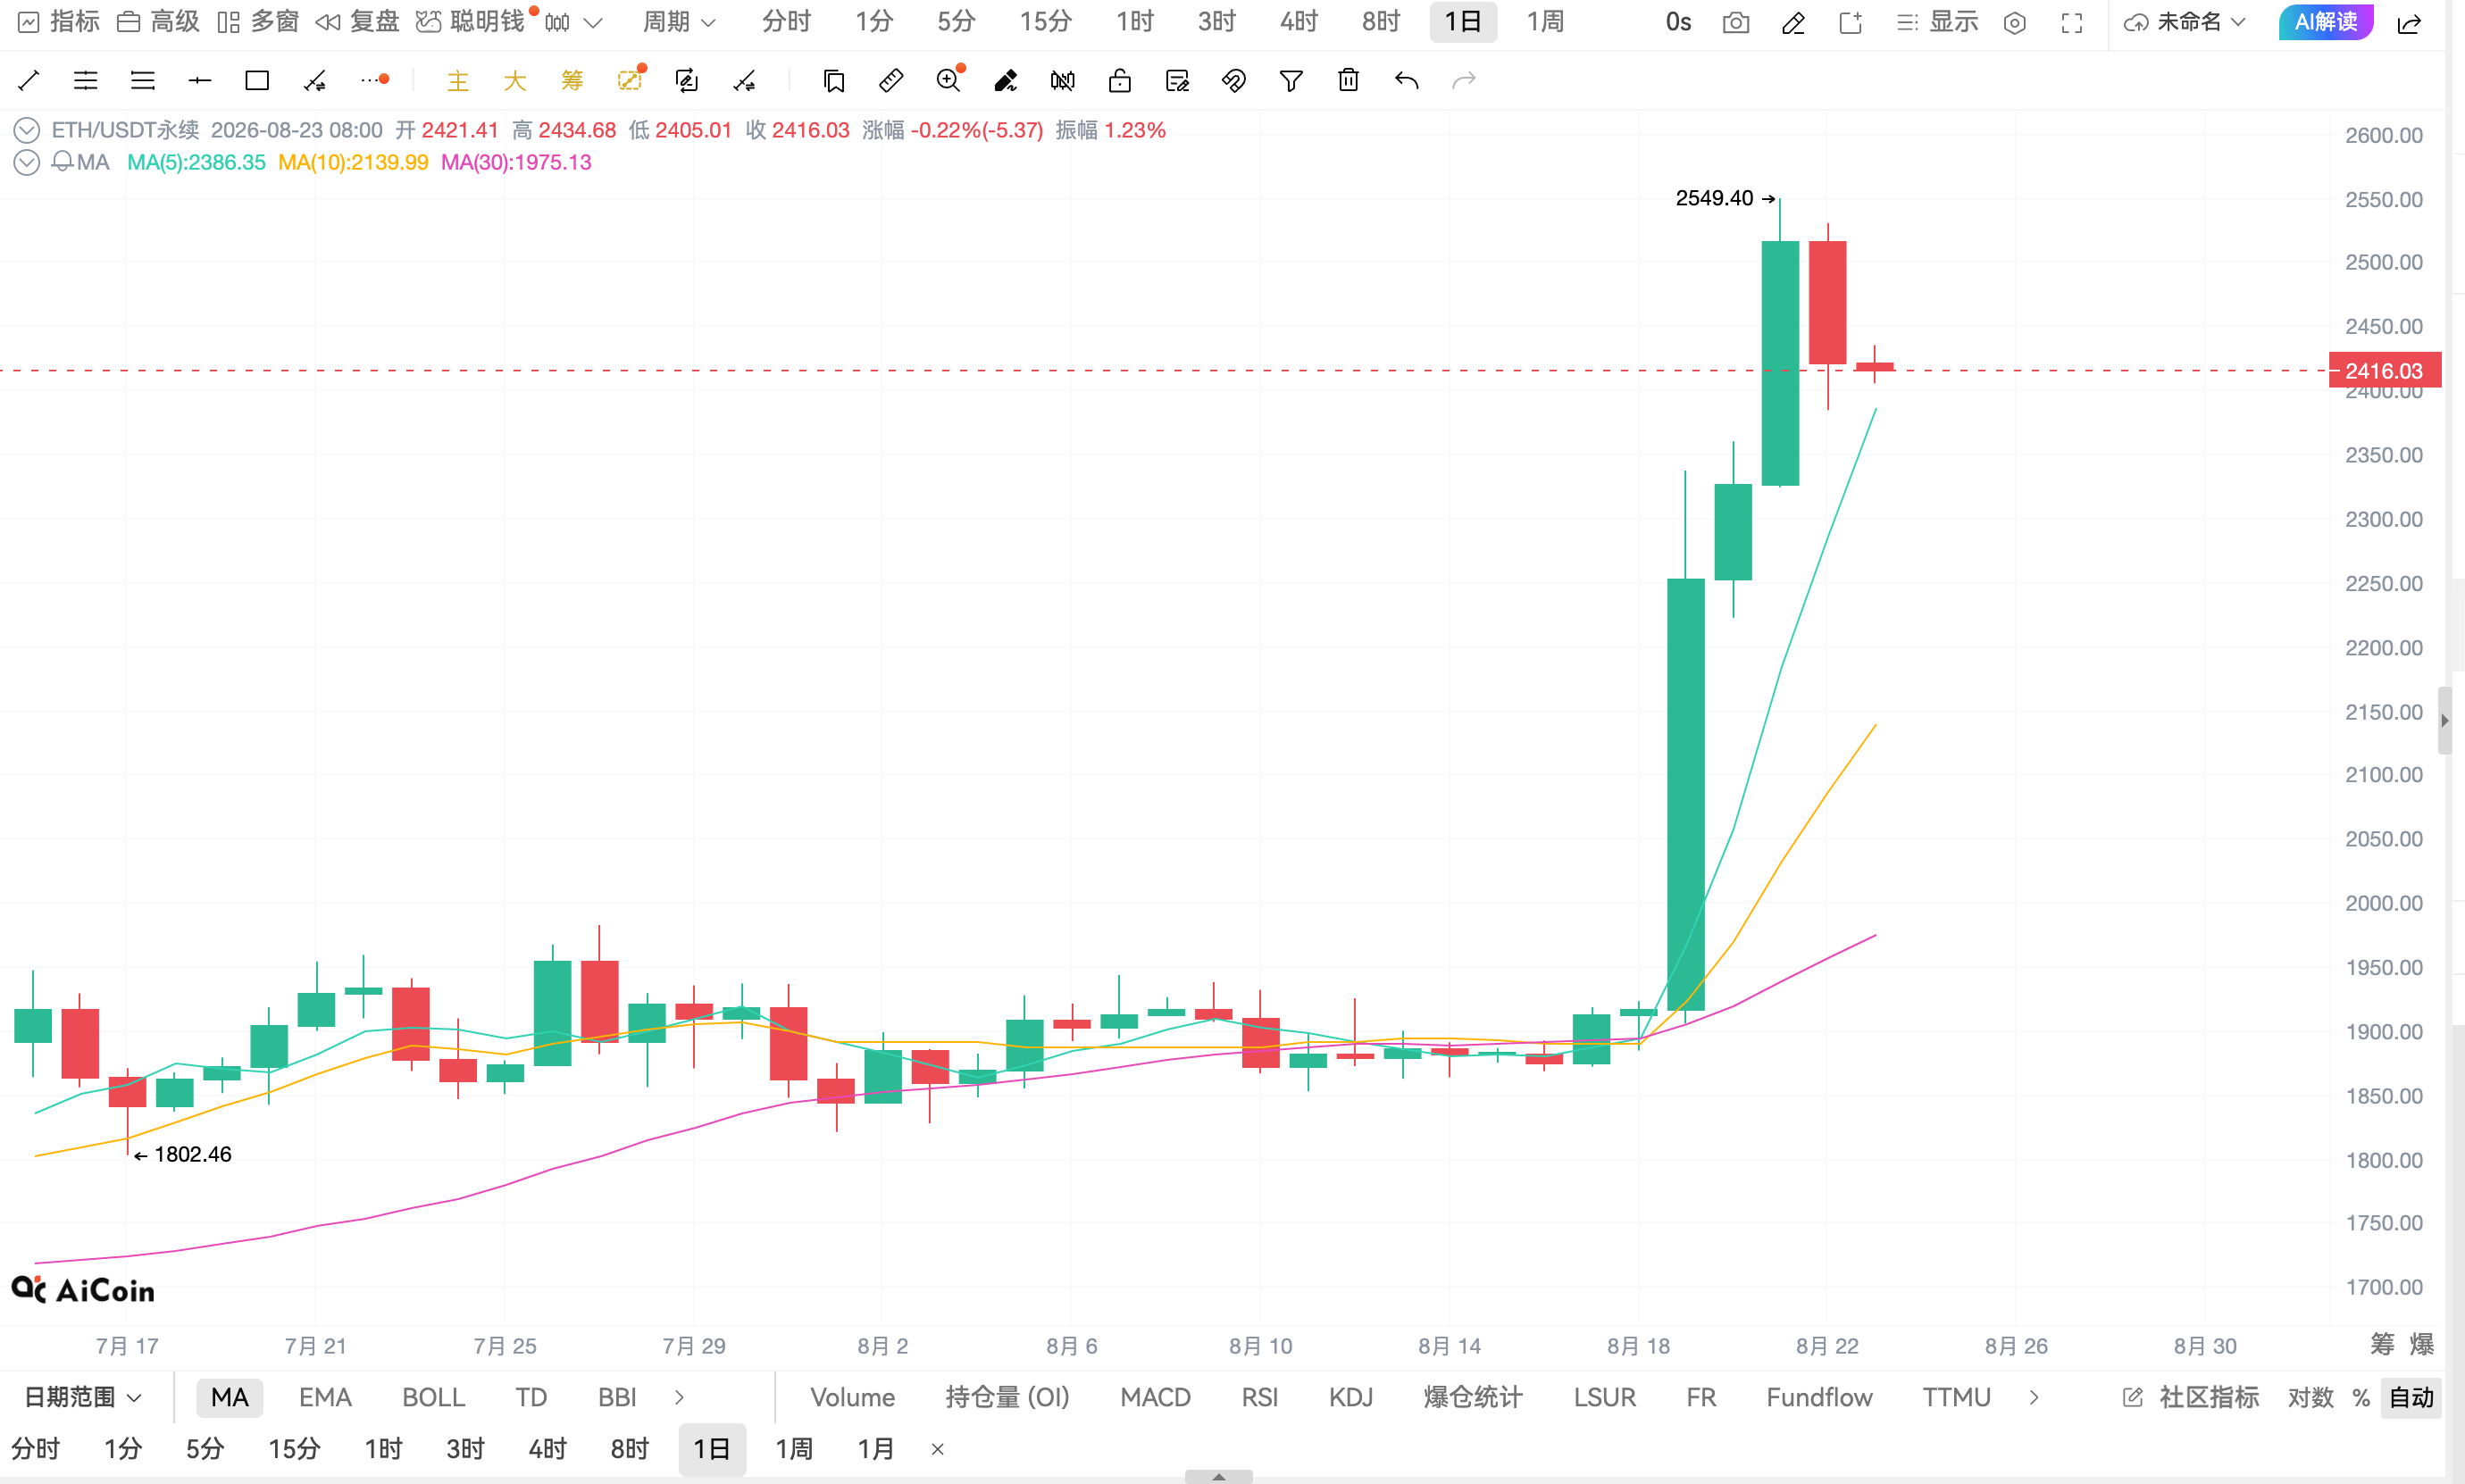The image size is (2465, 1484).
Task: Expand the right side panel arrow
Action: click(2444, 721)
